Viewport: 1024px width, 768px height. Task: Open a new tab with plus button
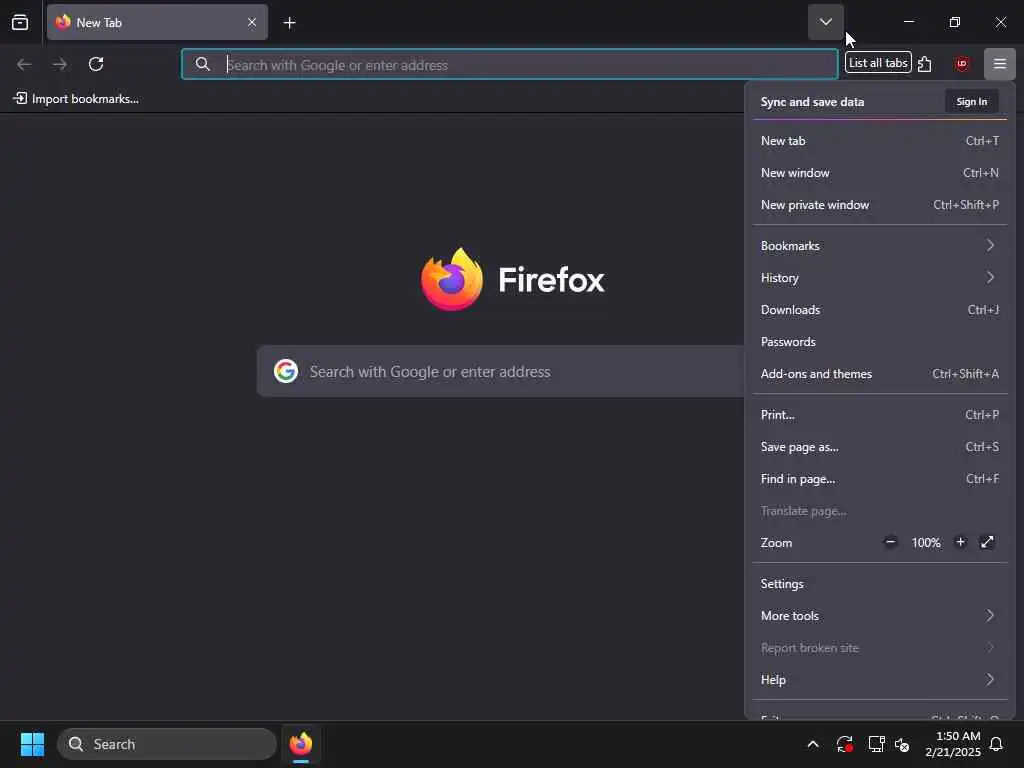[289, 23]
